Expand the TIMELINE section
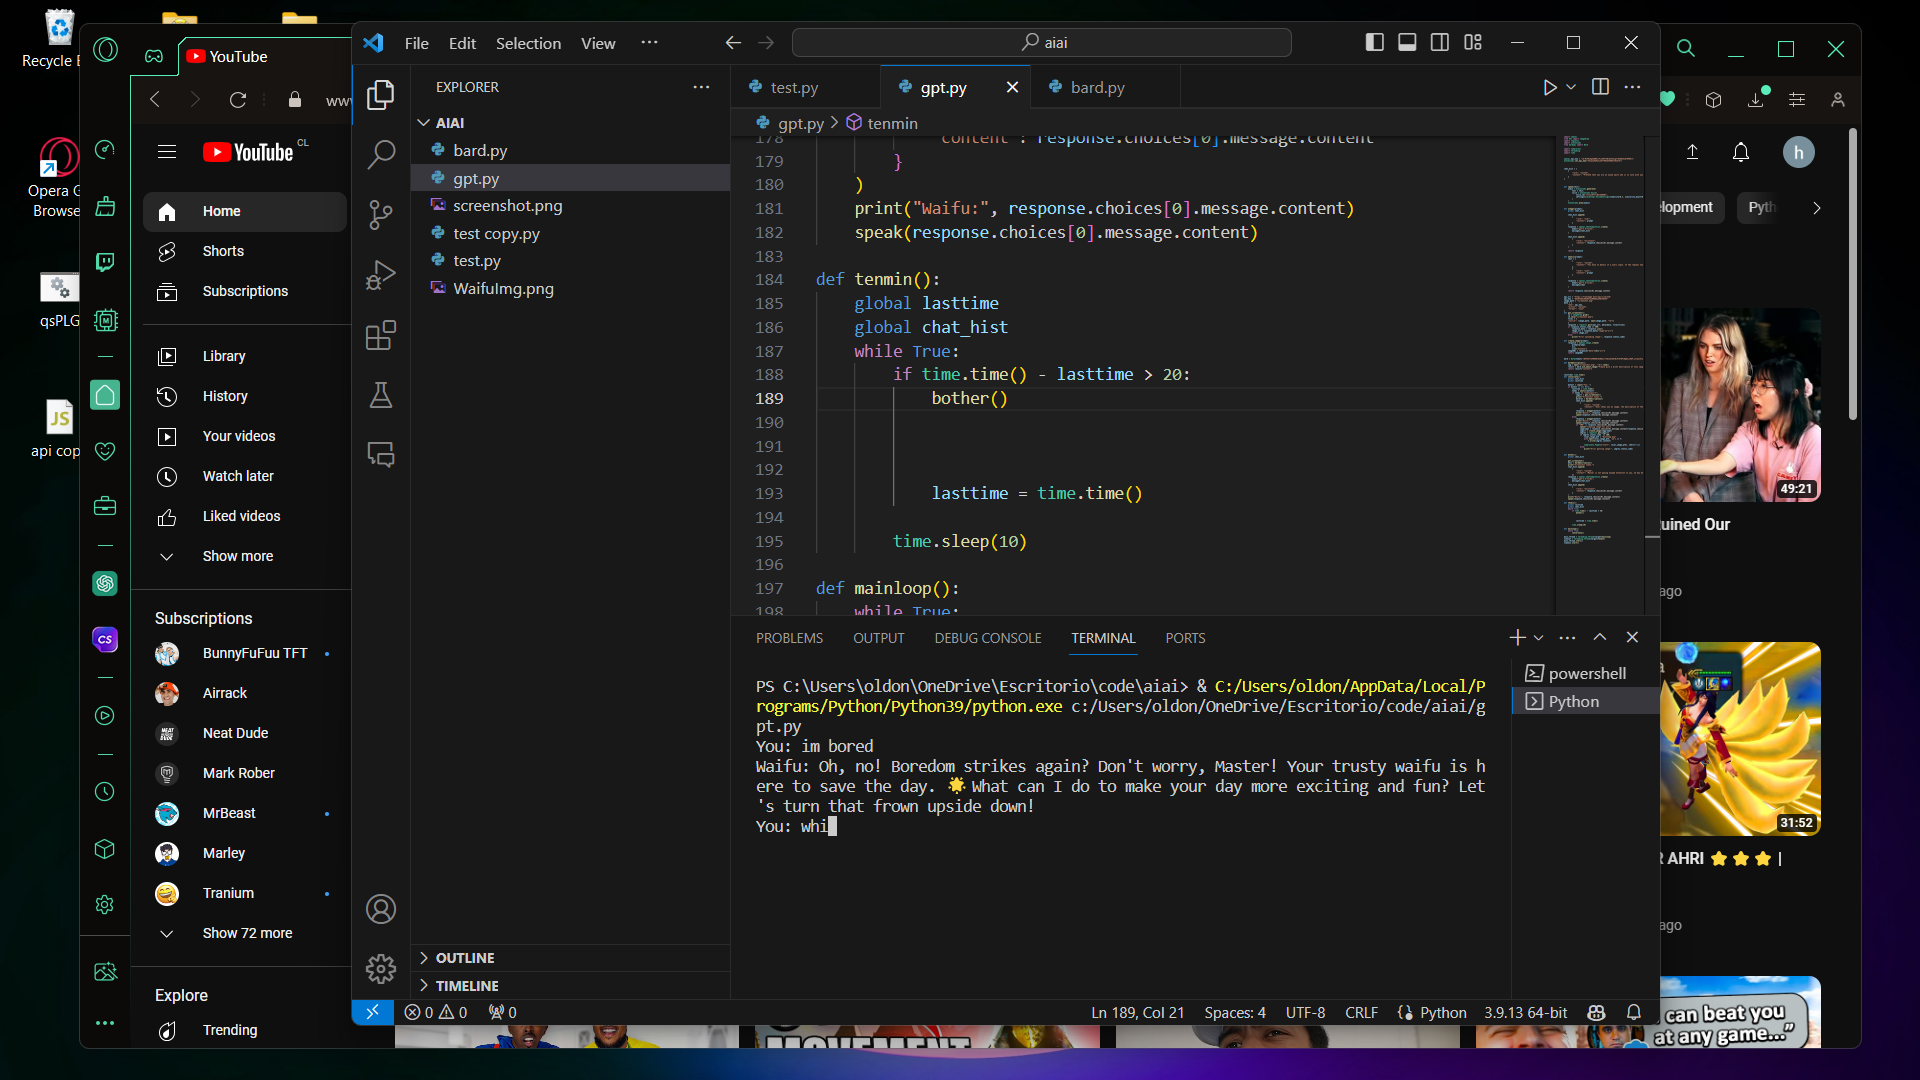This screenshot has width=1920, height=1080. (x=467, y=986)
